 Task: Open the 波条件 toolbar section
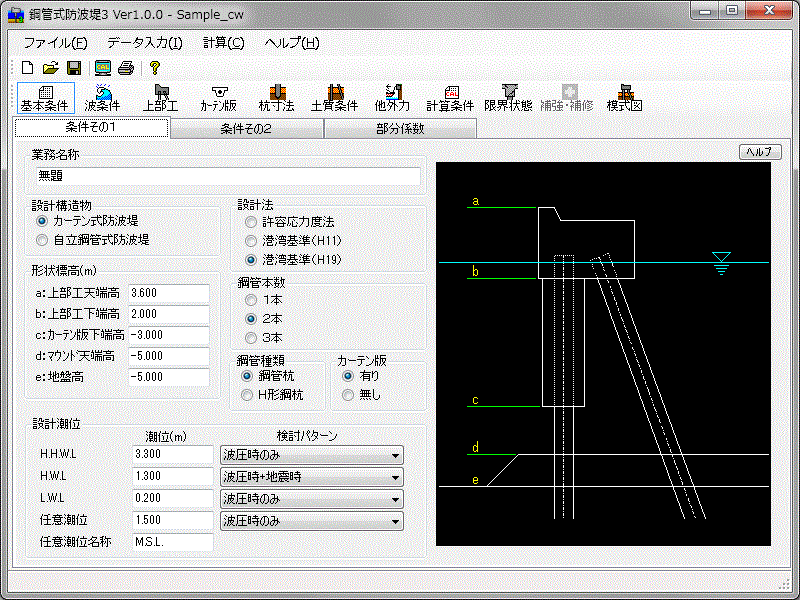click(102, 98)
